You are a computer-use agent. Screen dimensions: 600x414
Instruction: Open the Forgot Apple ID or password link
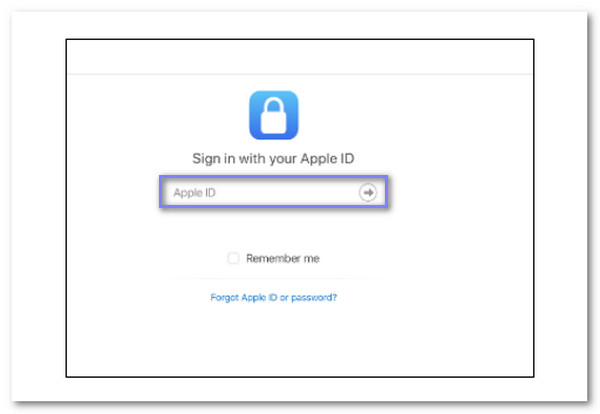point(274,297)
